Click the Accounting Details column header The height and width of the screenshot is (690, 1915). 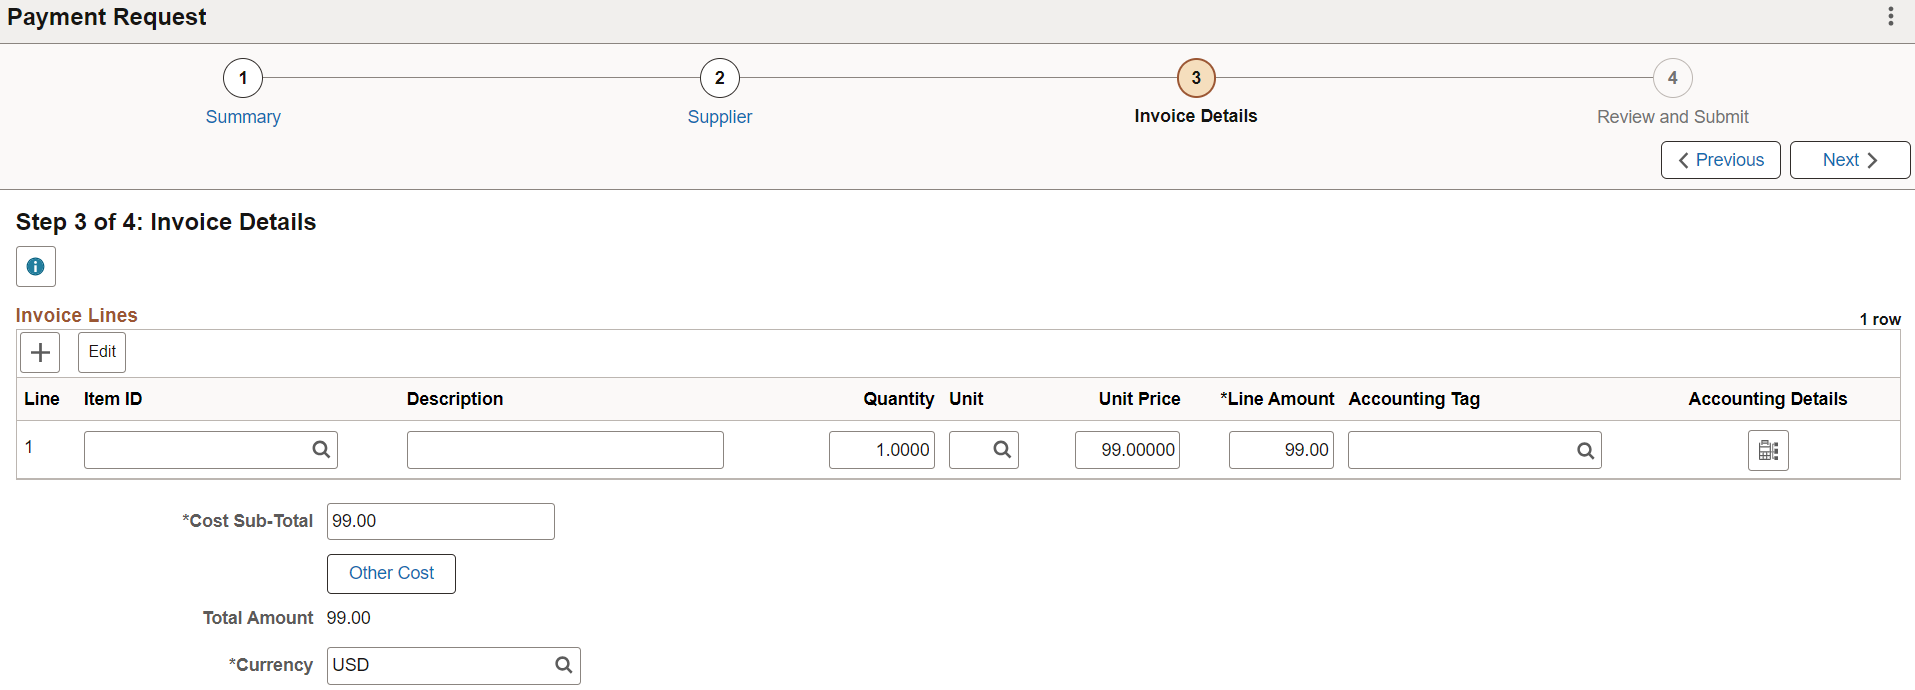(x=1768, y=399)
